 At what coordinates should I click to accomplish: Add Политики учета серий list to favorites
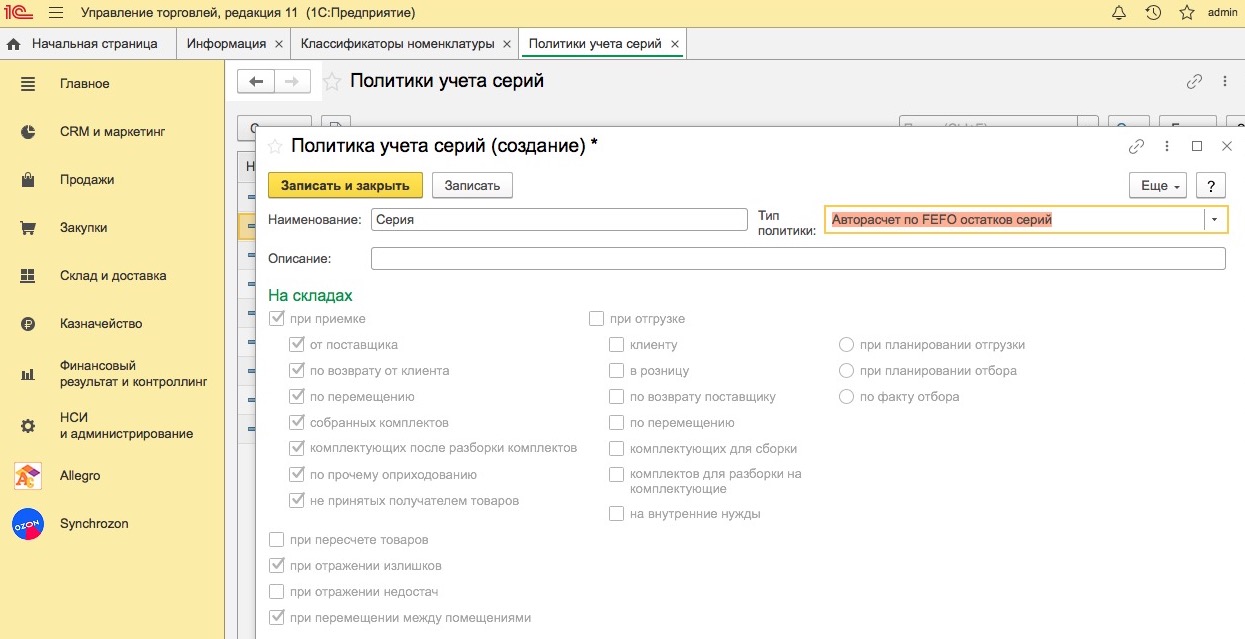[x=331, y=82]
